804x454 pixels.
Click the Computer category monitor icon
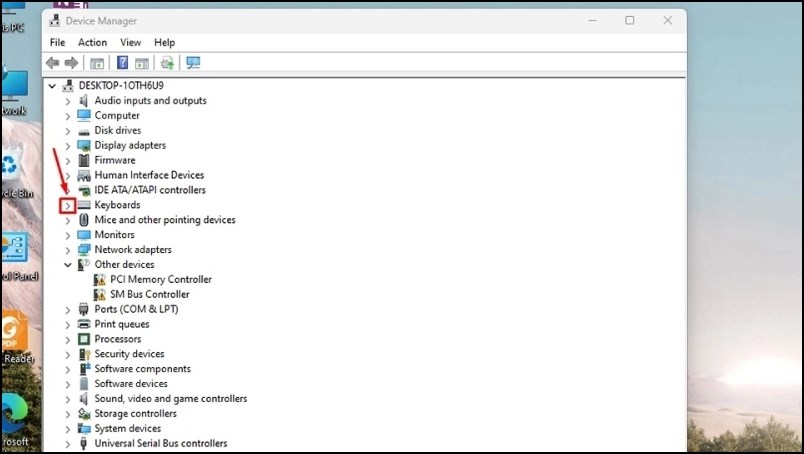pos(84,115)
